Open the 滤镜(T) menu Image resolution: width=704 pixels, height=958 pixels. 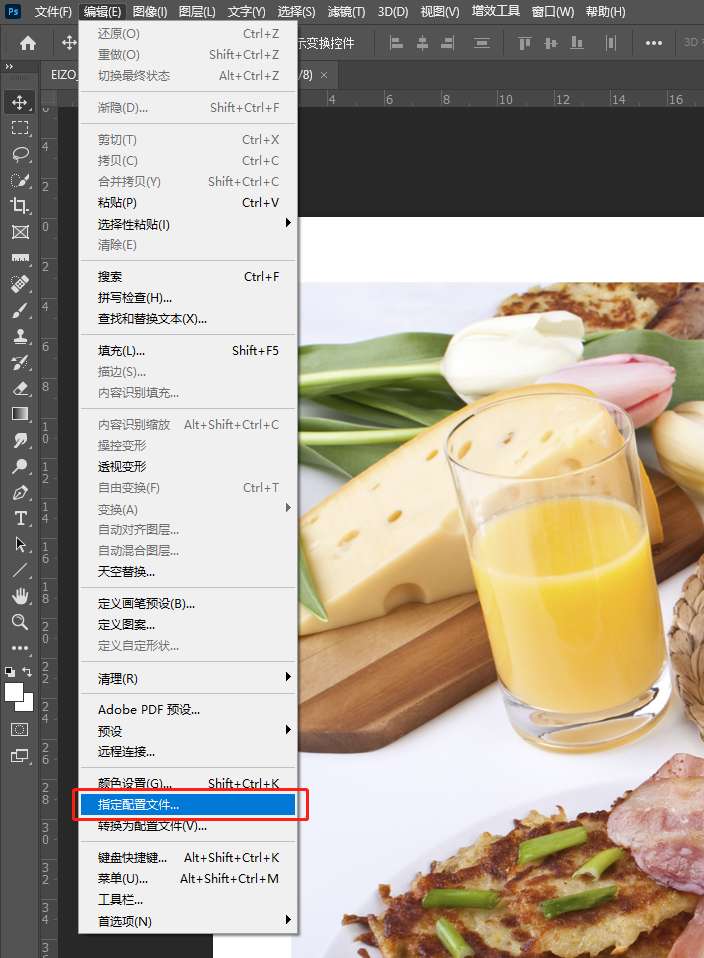point(346,12)
